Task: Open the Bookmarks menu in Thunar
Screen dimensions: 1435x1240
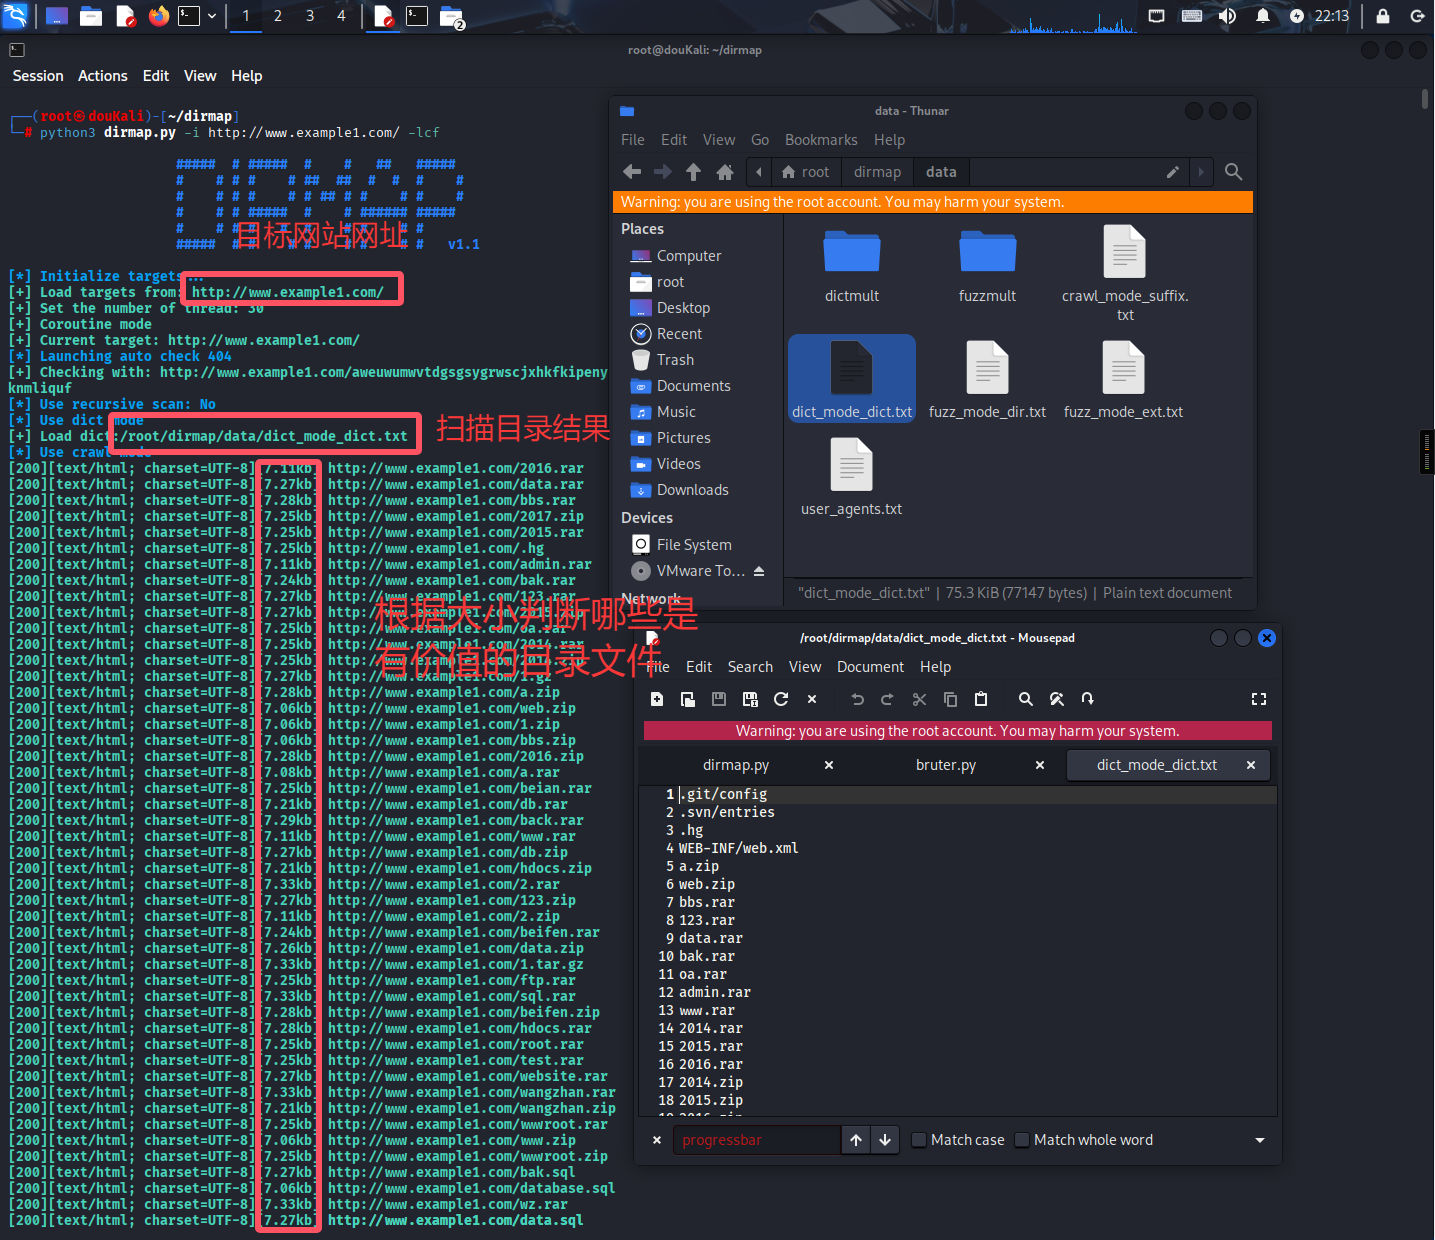Action: tap(821, 140)
